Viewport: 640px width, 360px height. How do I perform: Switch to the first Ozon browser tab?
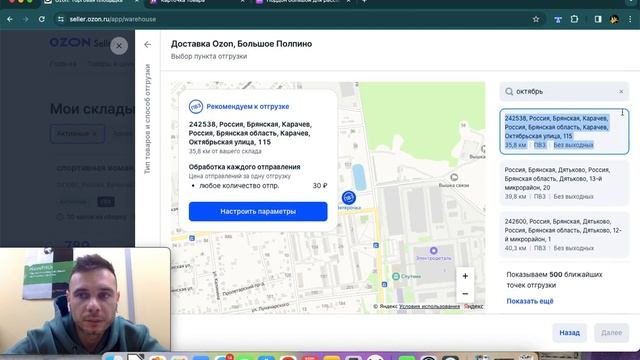92,2
